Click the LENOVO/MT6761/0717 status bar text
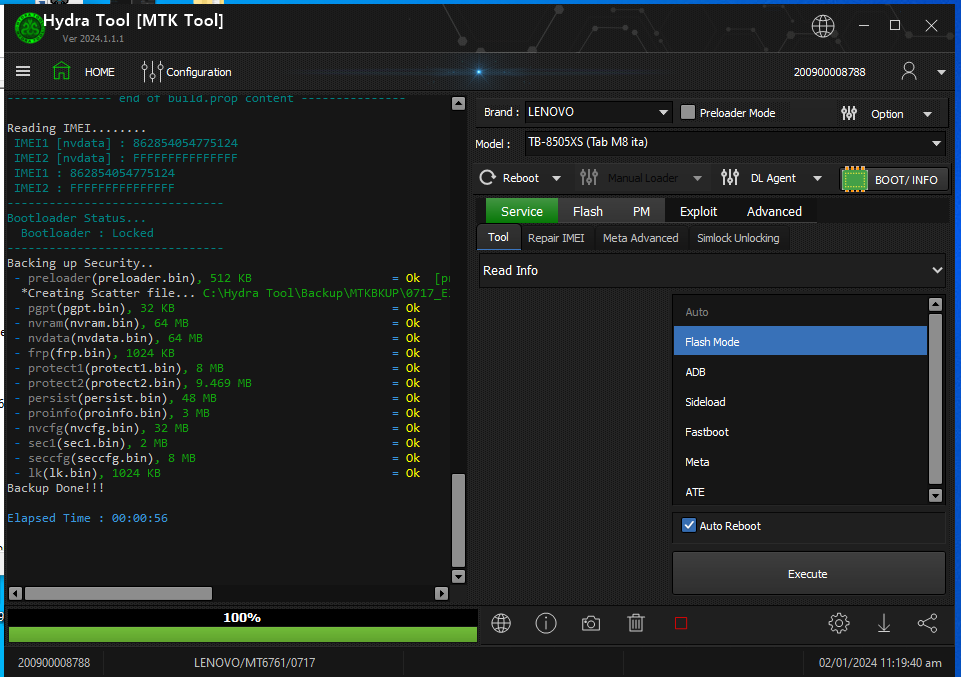 [x=254, y=662]
